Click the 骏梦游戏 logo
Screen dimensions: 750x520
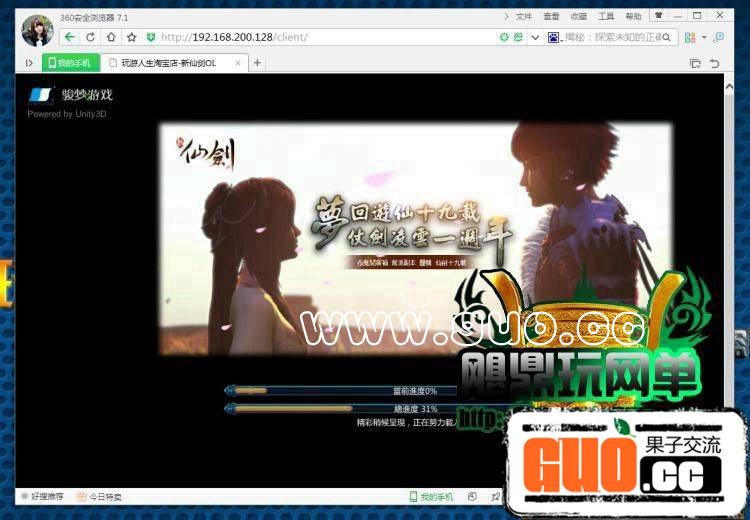pos(71,94)
